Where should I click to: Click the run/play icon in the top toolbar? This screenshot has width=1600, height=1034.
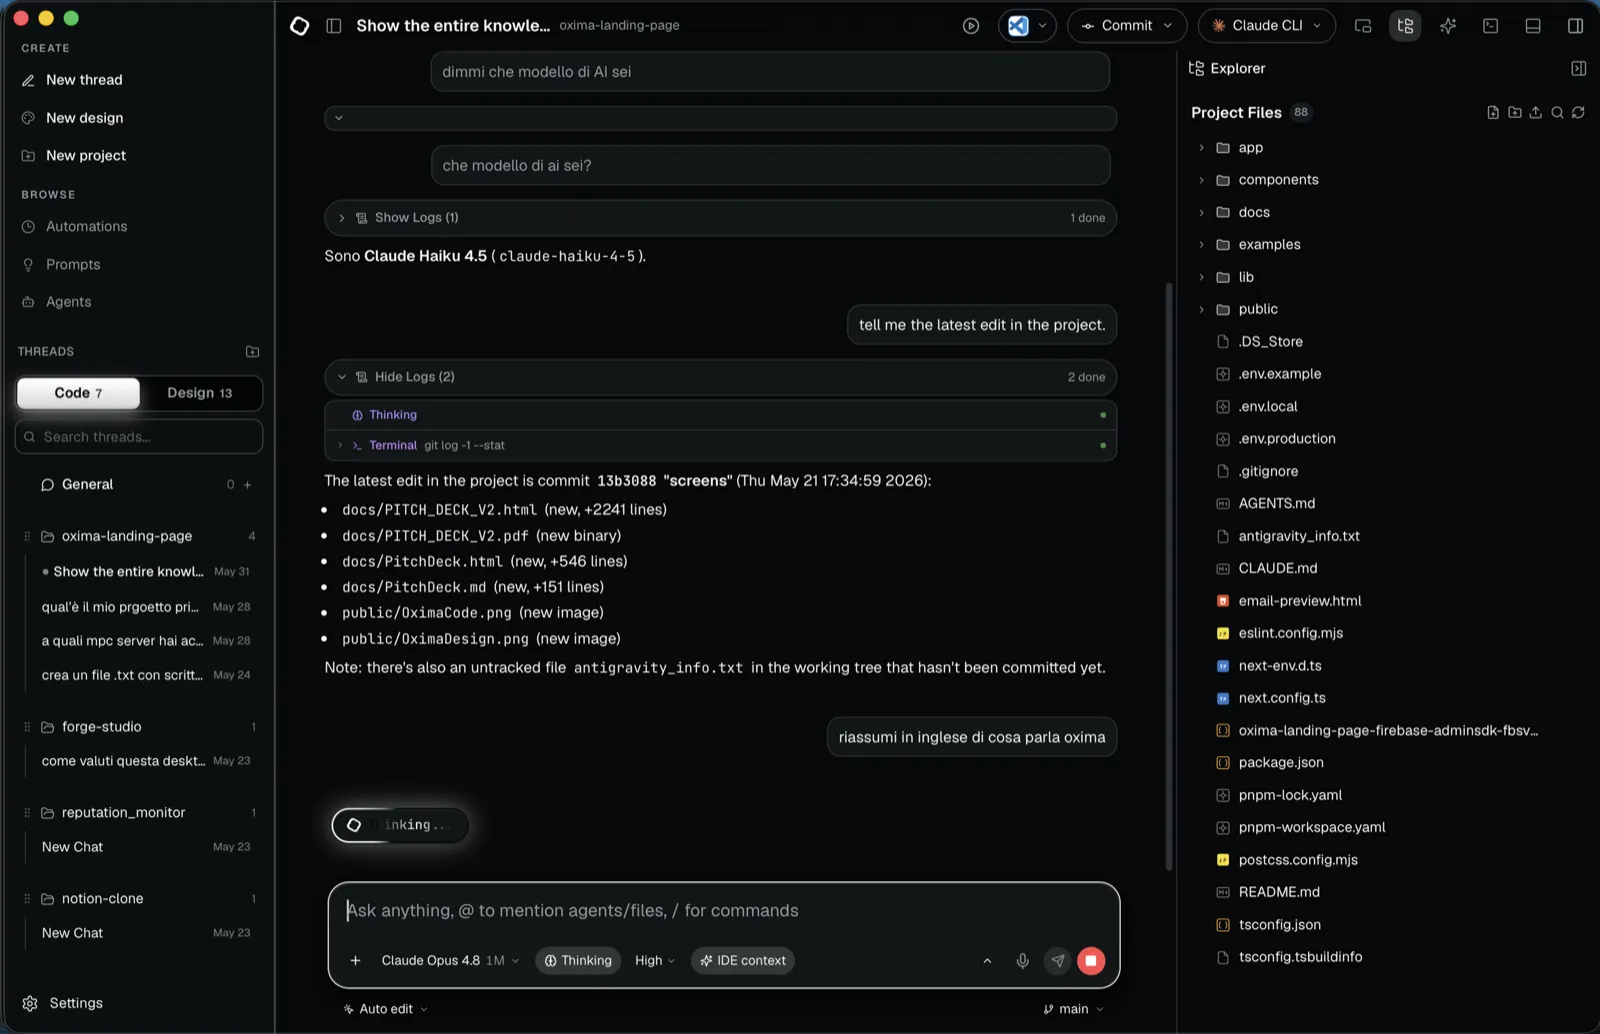(x=971, y=26)
